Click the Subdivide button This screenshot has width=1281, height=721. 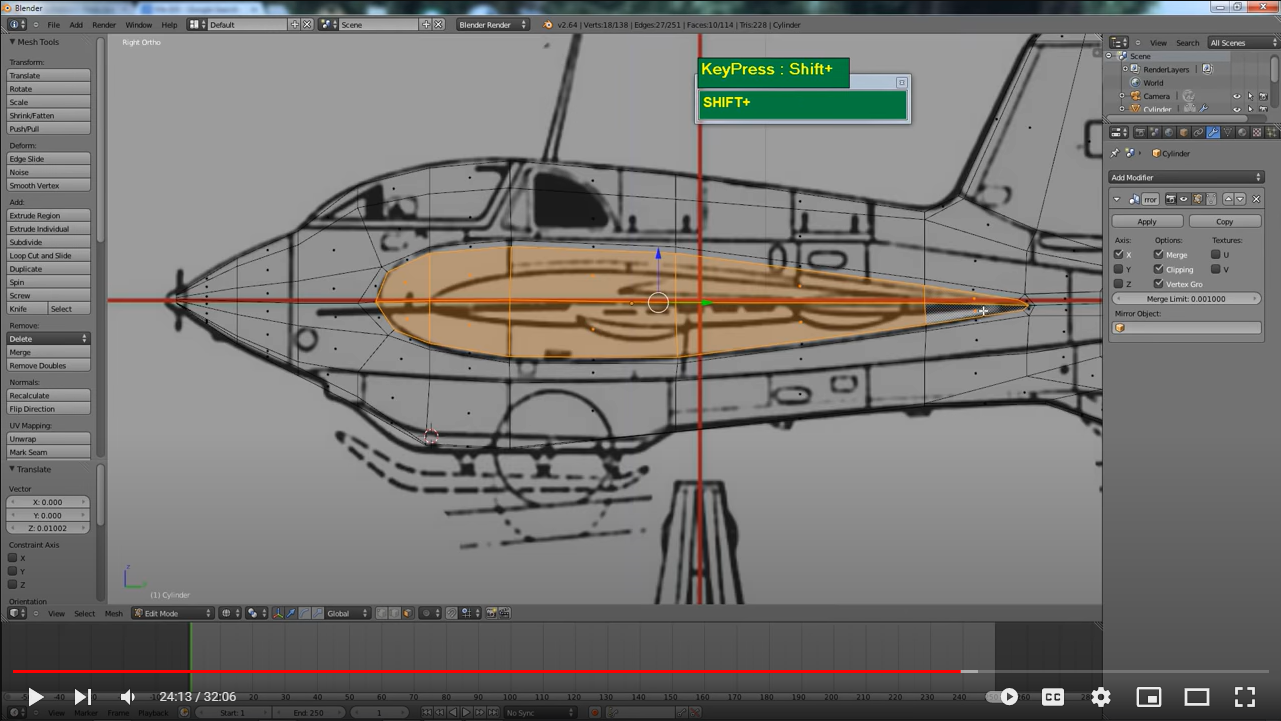click(49, 242)
